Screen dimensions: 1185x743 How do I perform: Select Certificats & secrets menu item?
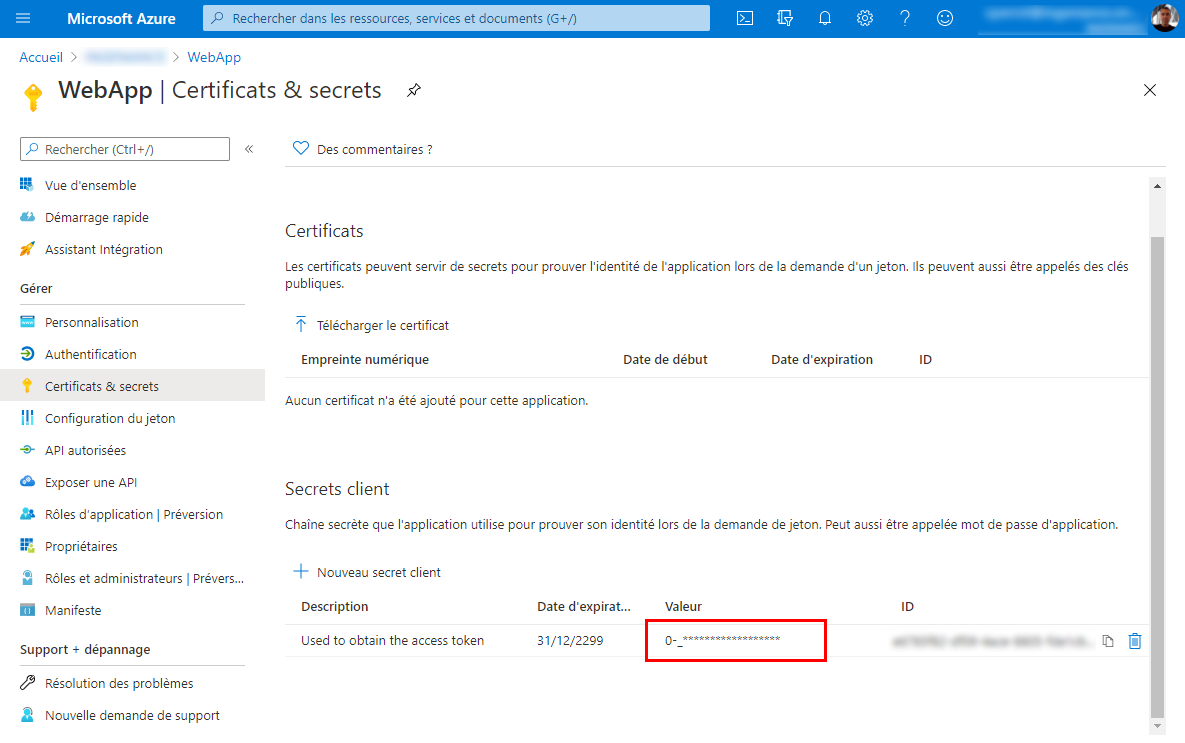coord(132,385)
